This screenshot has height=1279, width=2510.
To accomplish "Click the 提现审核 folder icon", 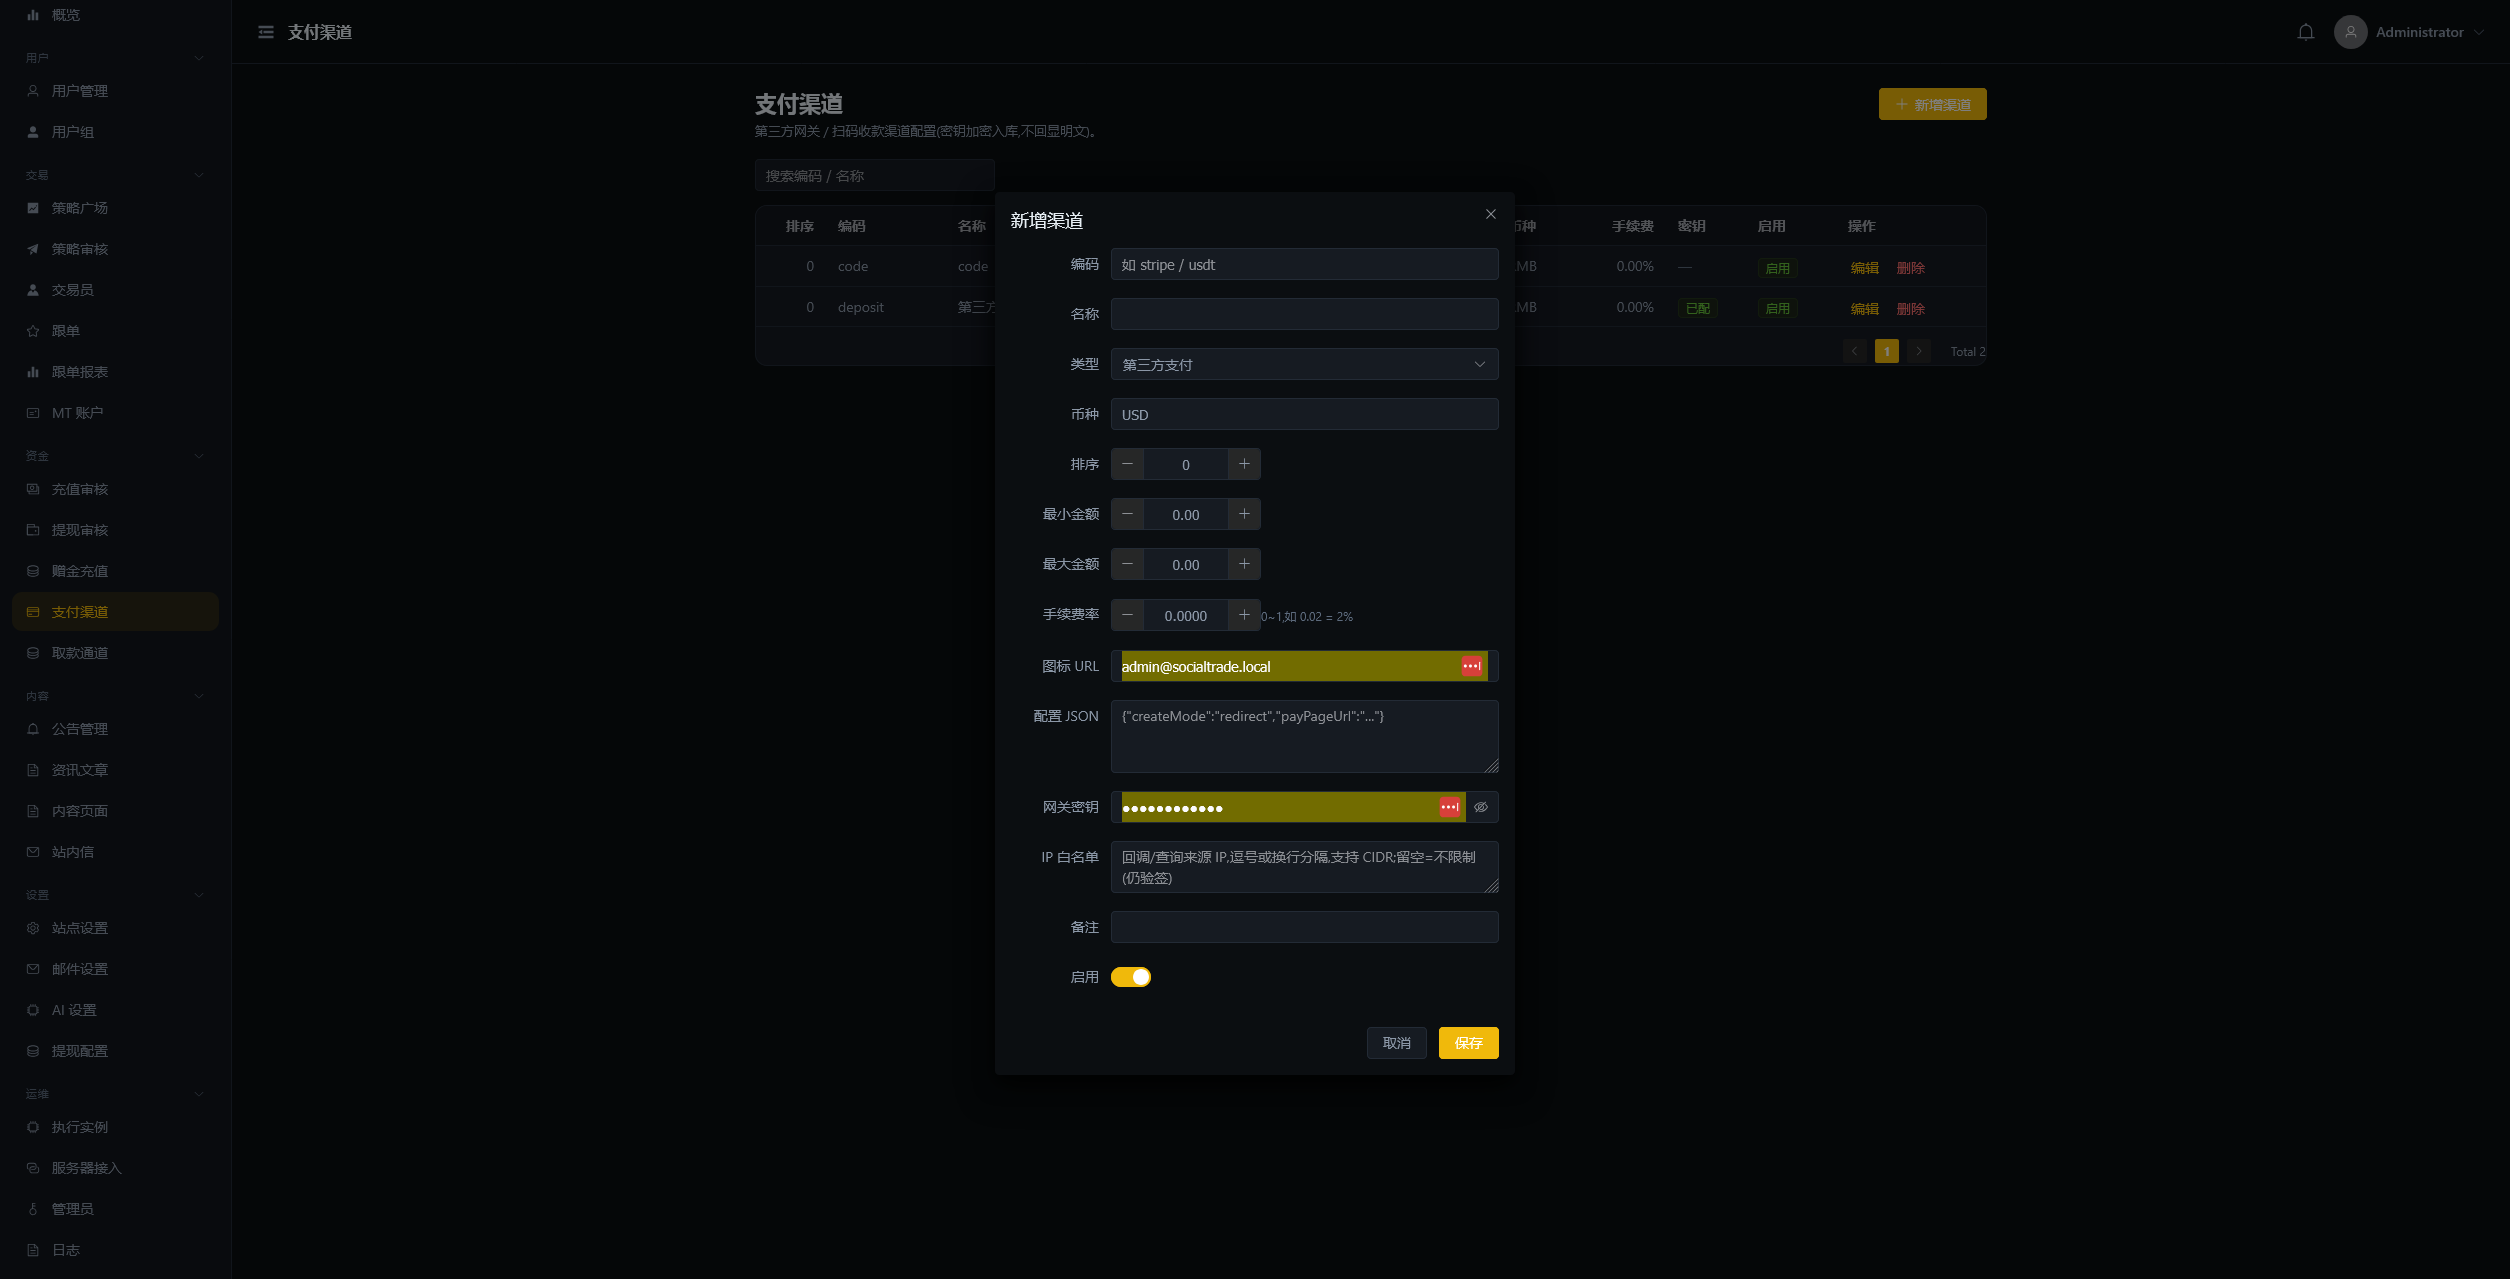I will pos(33,530).
